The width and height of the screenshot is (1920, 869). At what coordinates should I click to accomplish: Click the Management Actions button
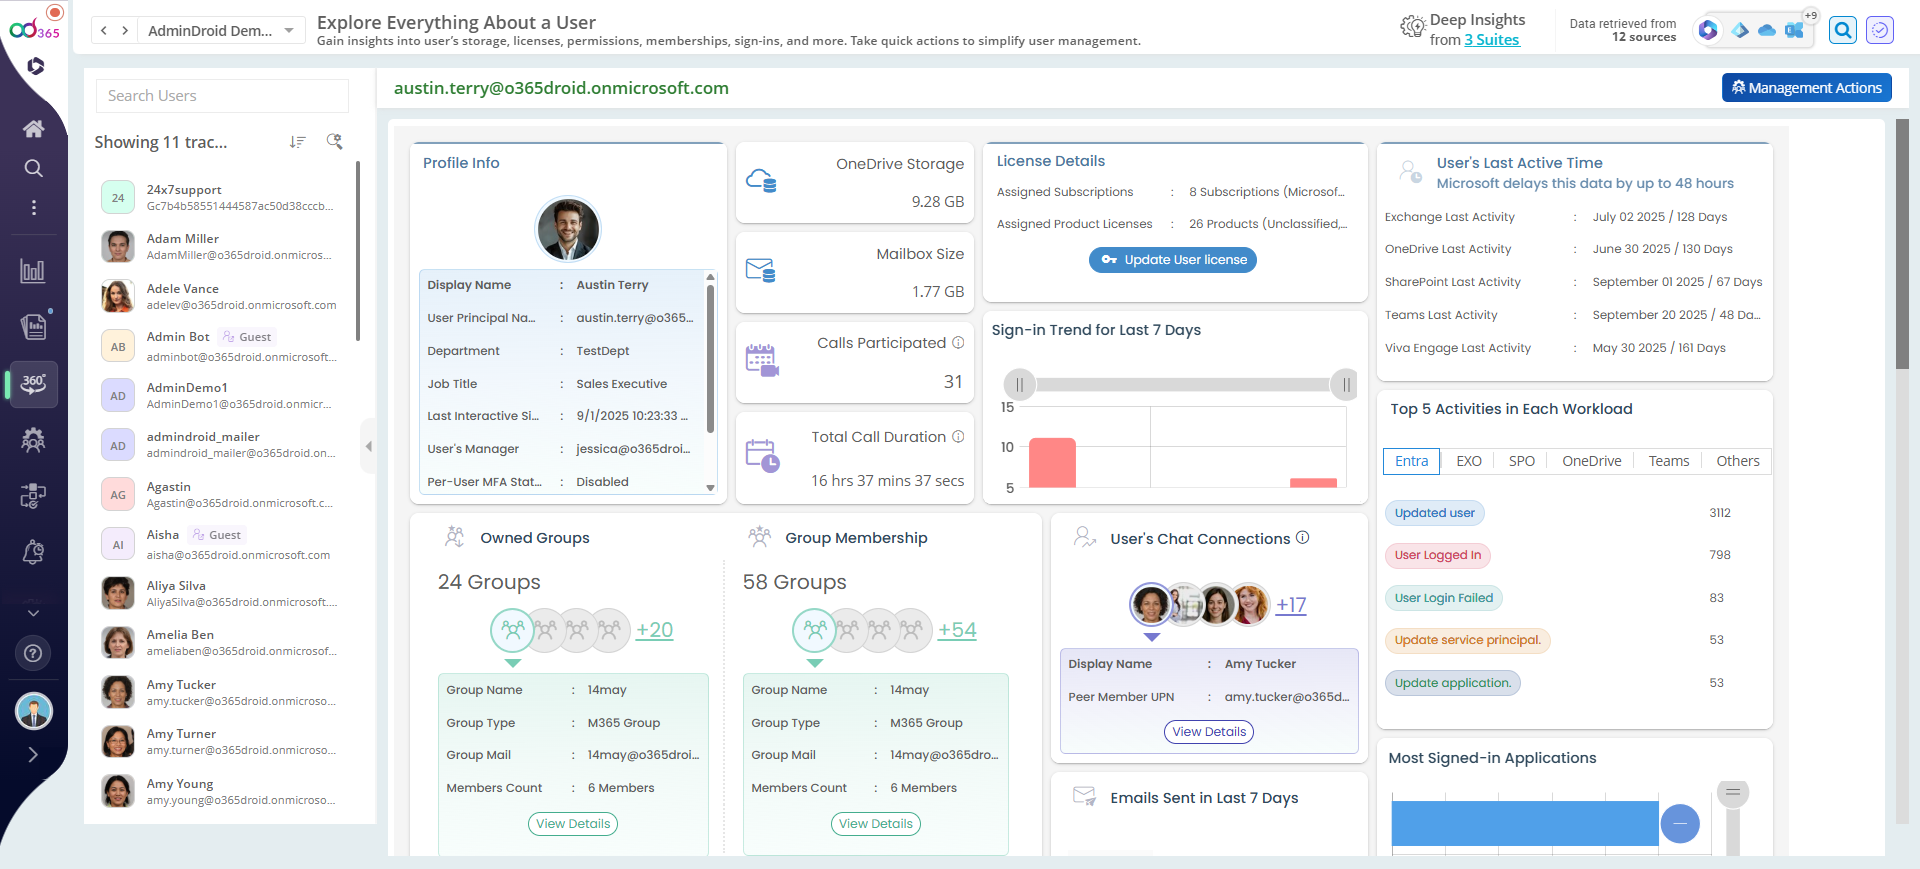coord(1806,88)
